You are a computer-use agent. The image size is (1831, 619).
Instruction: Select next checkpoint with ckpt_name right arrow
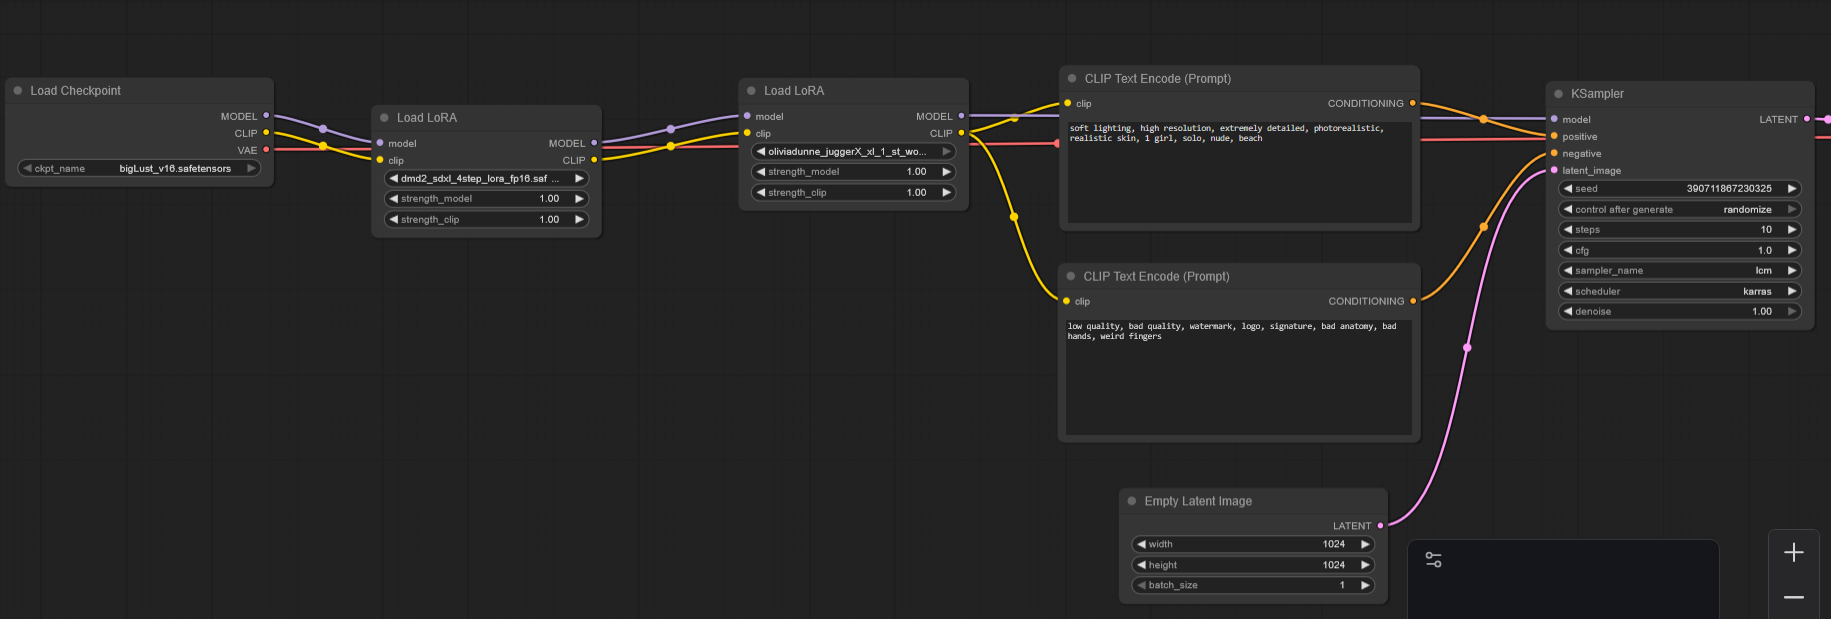251,168
